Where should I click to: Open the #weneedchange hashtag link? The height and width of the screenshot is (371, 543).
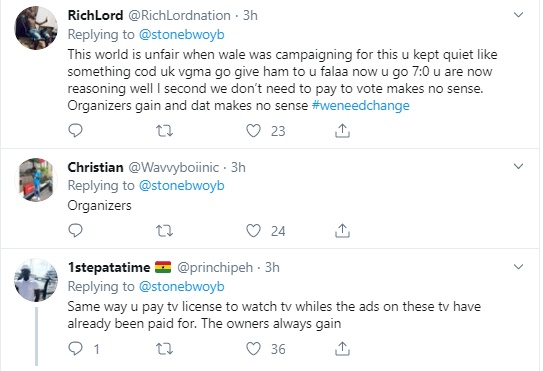coord(360,105)
